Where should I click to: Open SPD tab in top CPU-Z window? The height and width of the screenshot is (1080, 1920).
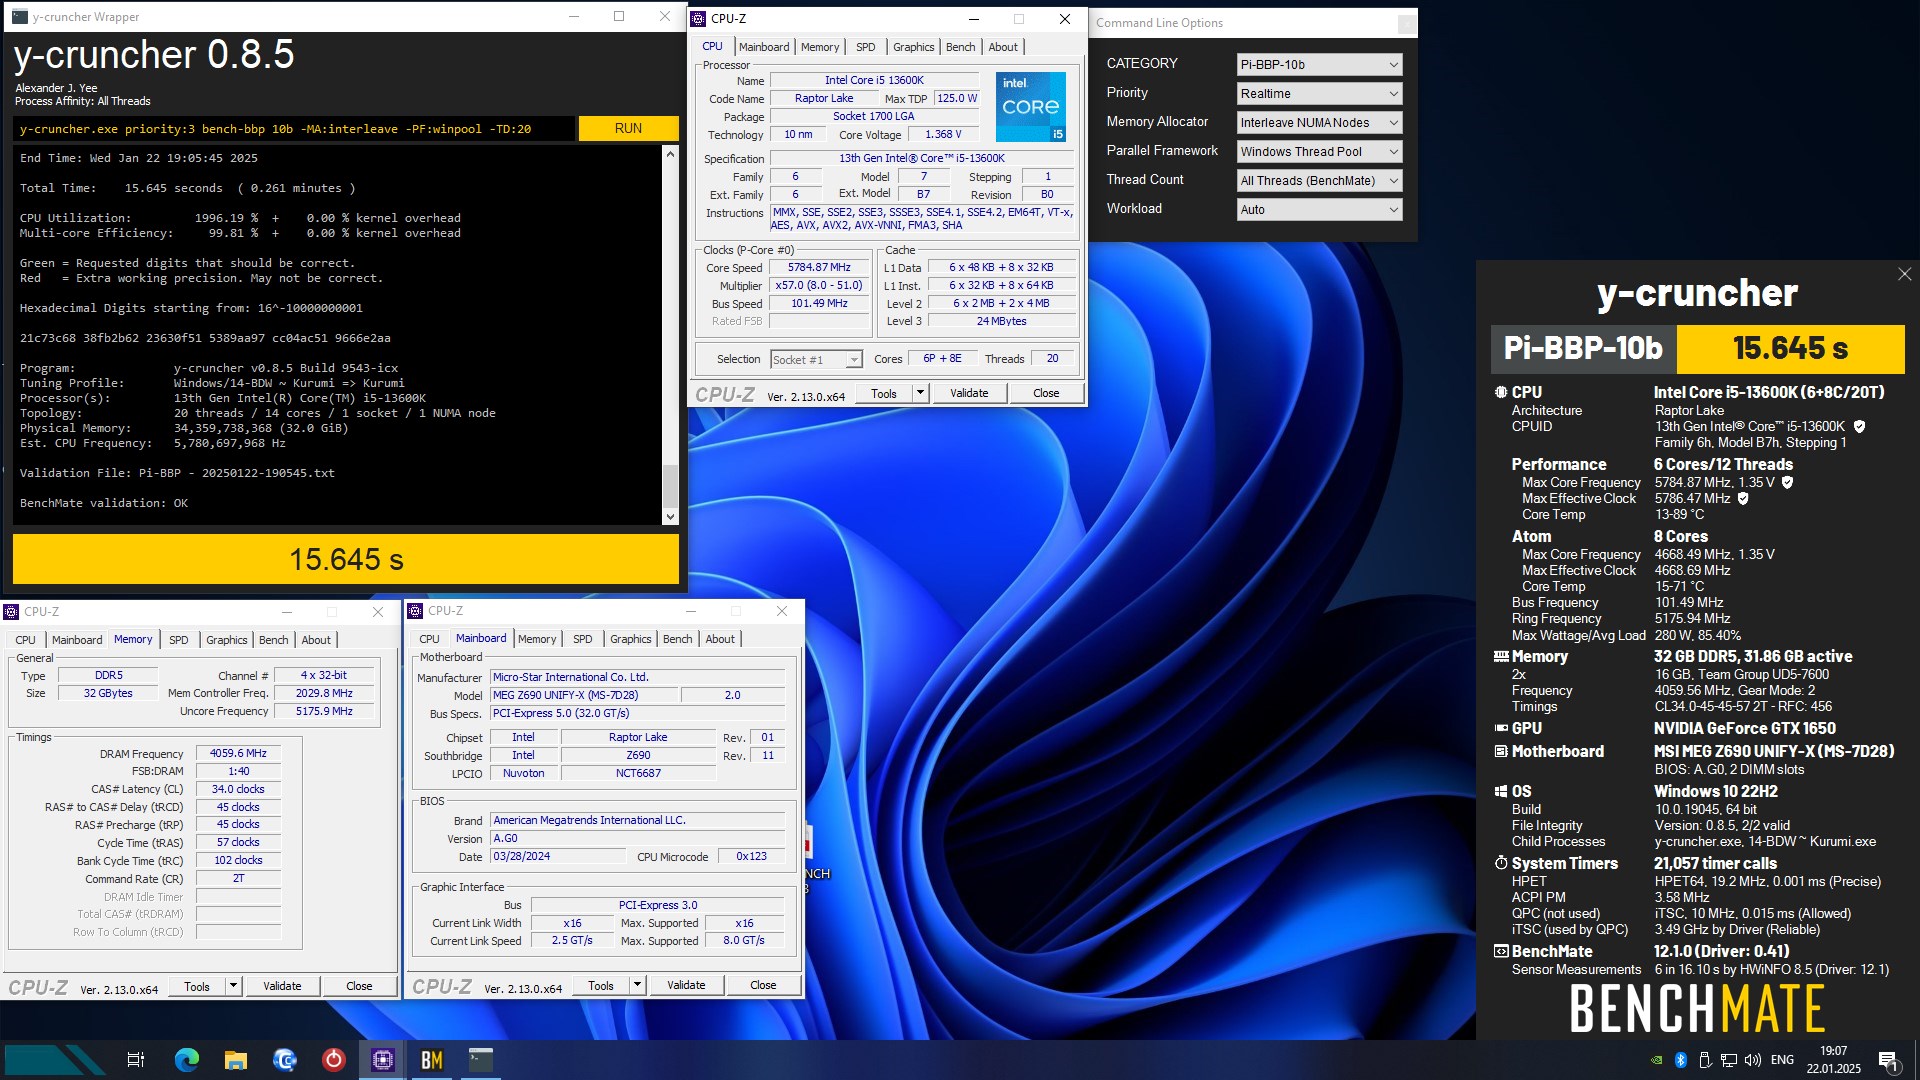(866, 47)
